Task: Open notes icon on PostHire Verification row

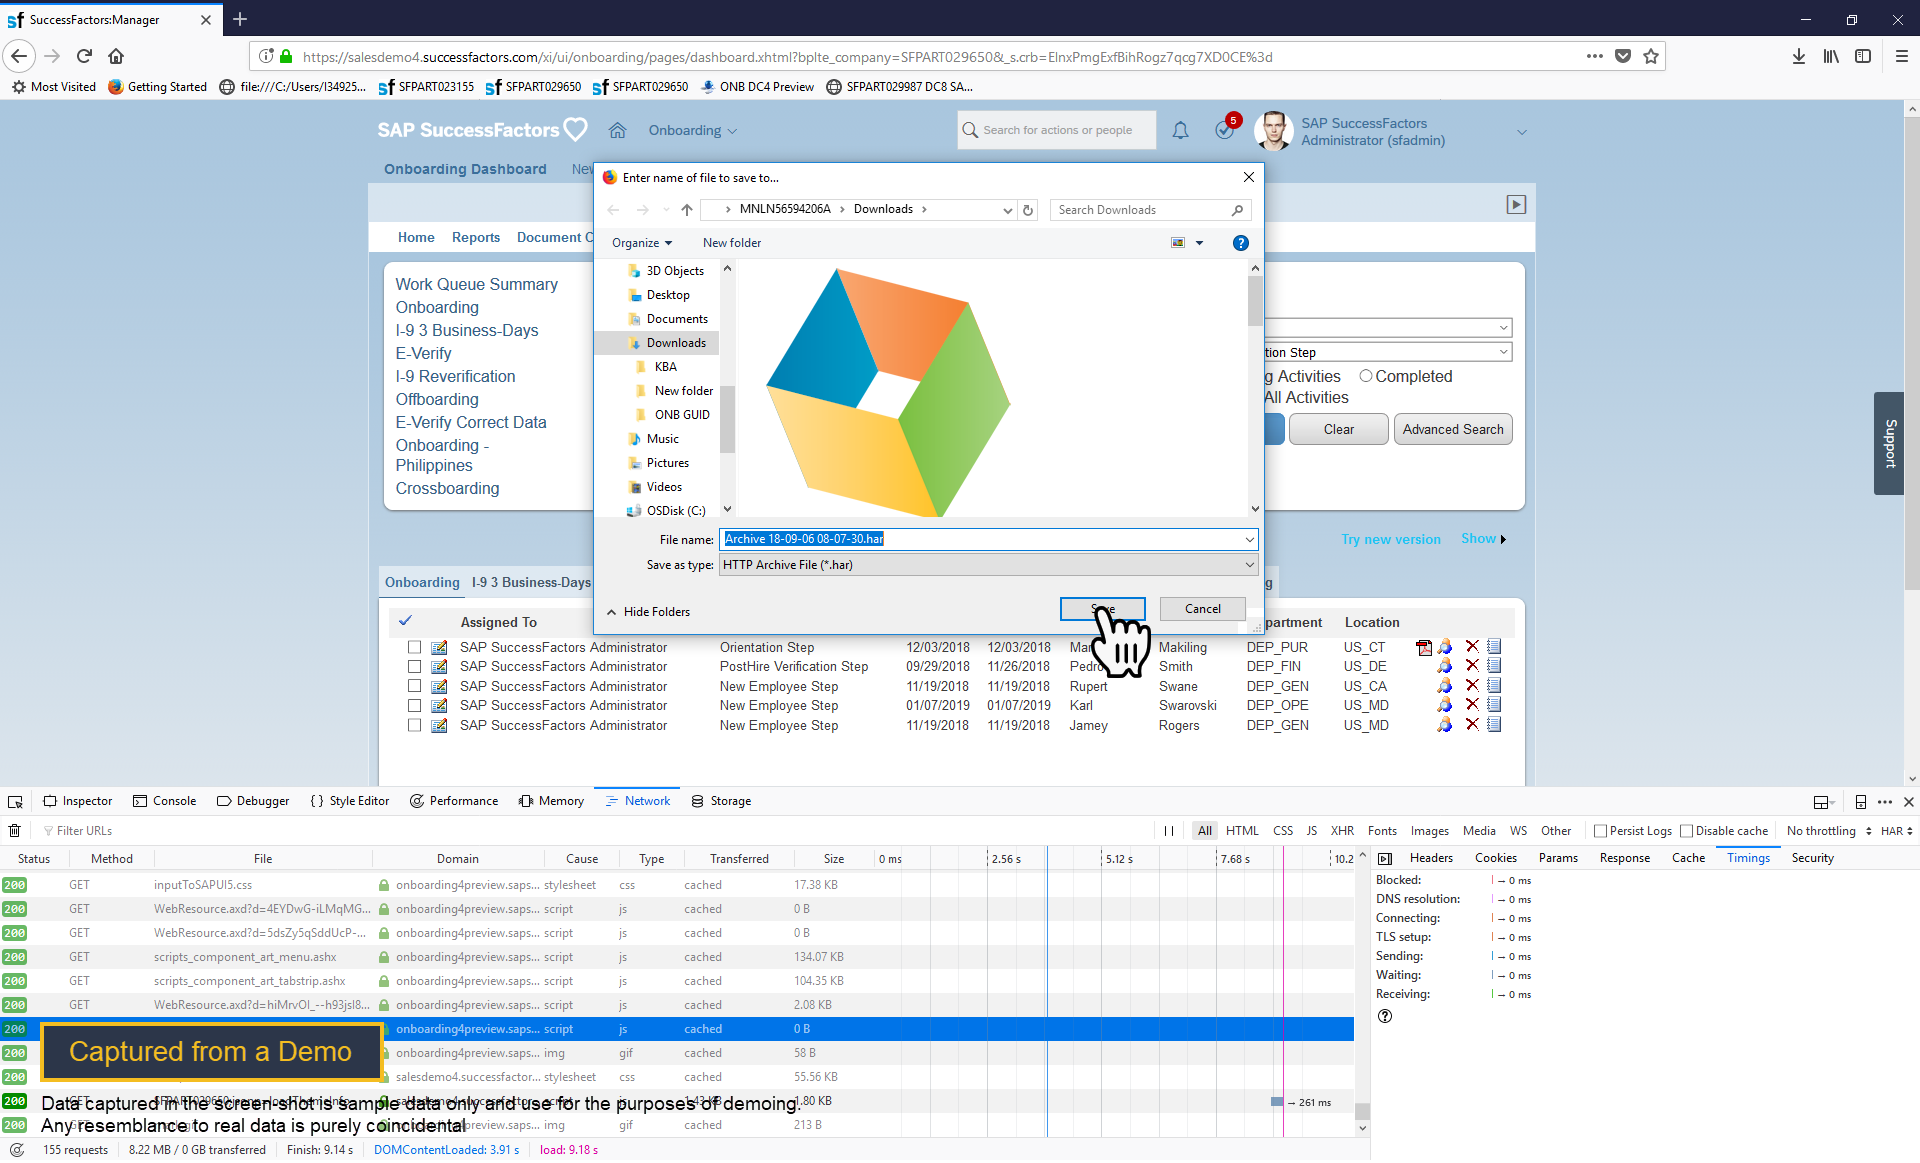Action: (1494, 666)
